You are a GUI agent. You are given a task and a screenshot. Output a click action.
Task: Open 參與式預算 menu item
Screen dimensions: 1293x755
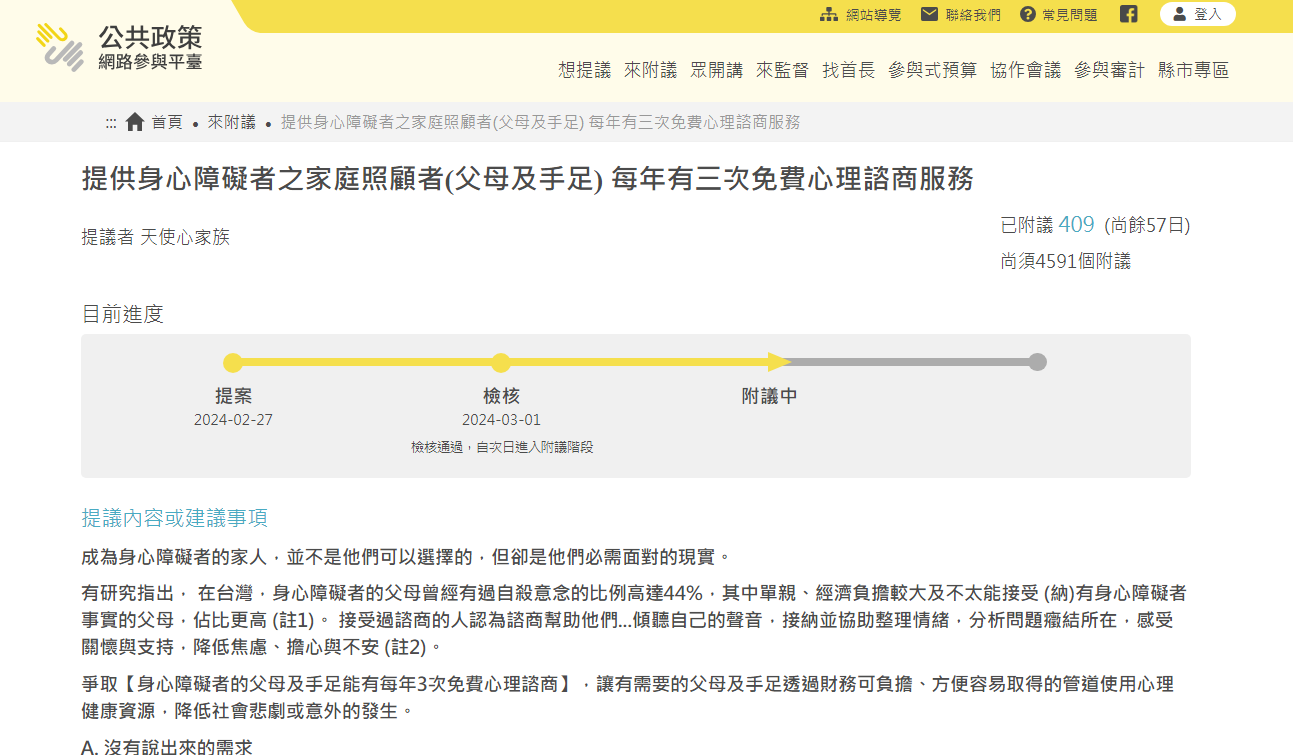pyautogui.click(x=932, y=70)
